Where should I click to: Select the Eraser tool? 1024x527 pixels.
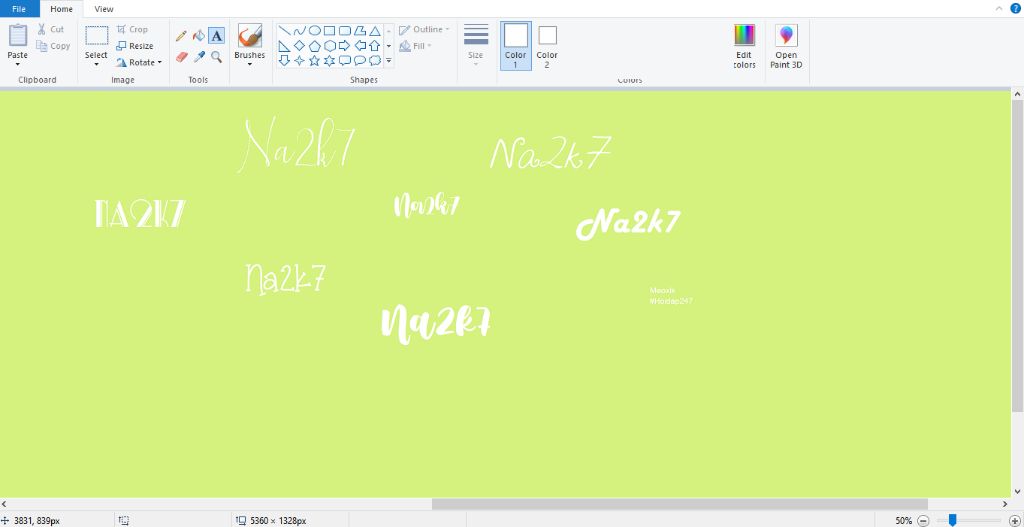click(x=181, y=57)
